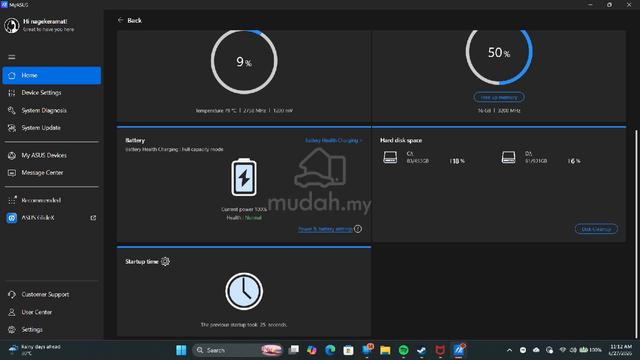Image resolution: width=640 pixels, height=360 pixels.
Task: Open McAfee from the taskbar
Action: pyautogui.click(x=440, y=350)
